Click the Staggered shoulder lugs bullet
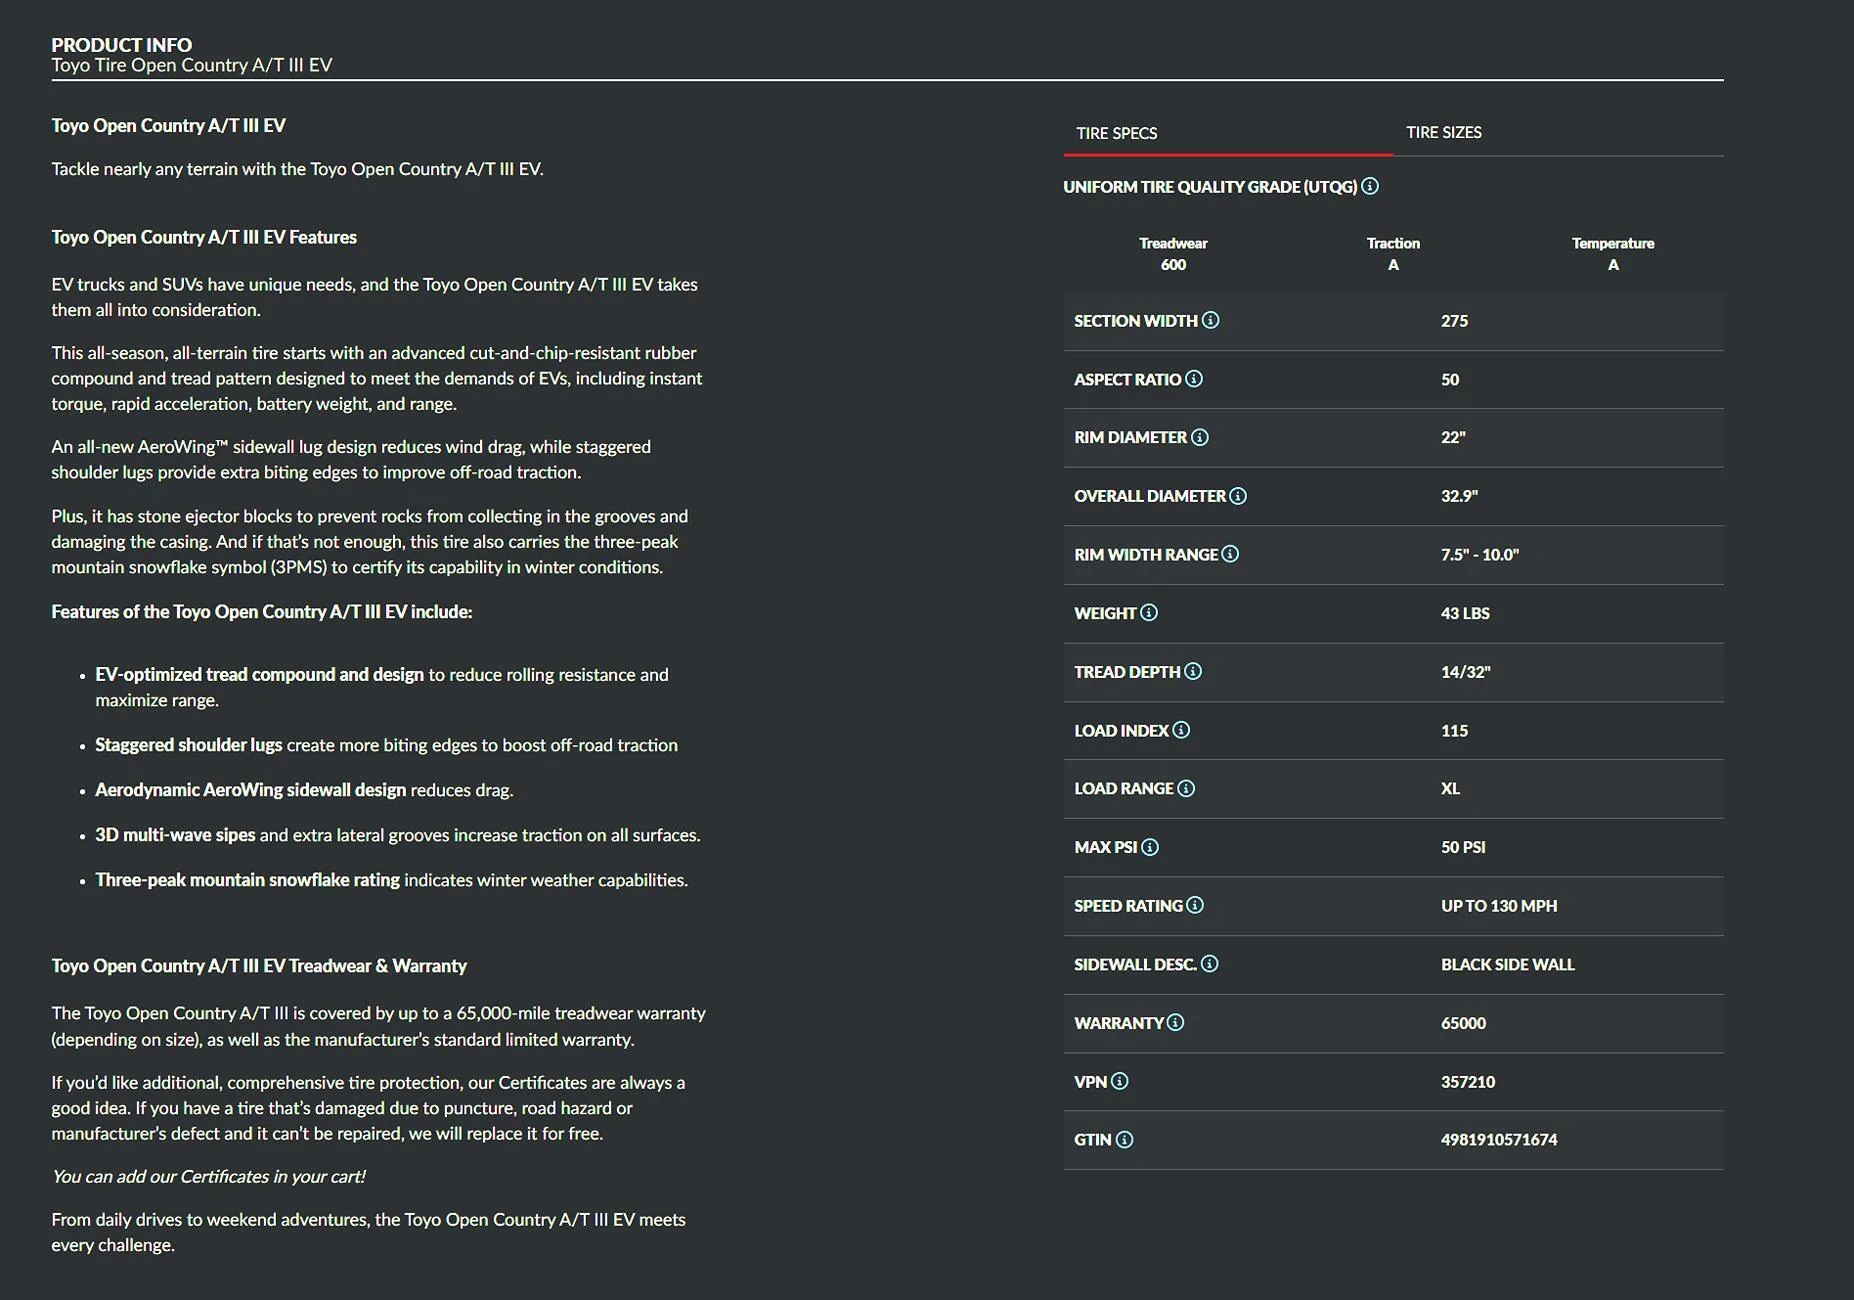Image resolution: width=1854 pixels, height=1300 pixels. 386,745
